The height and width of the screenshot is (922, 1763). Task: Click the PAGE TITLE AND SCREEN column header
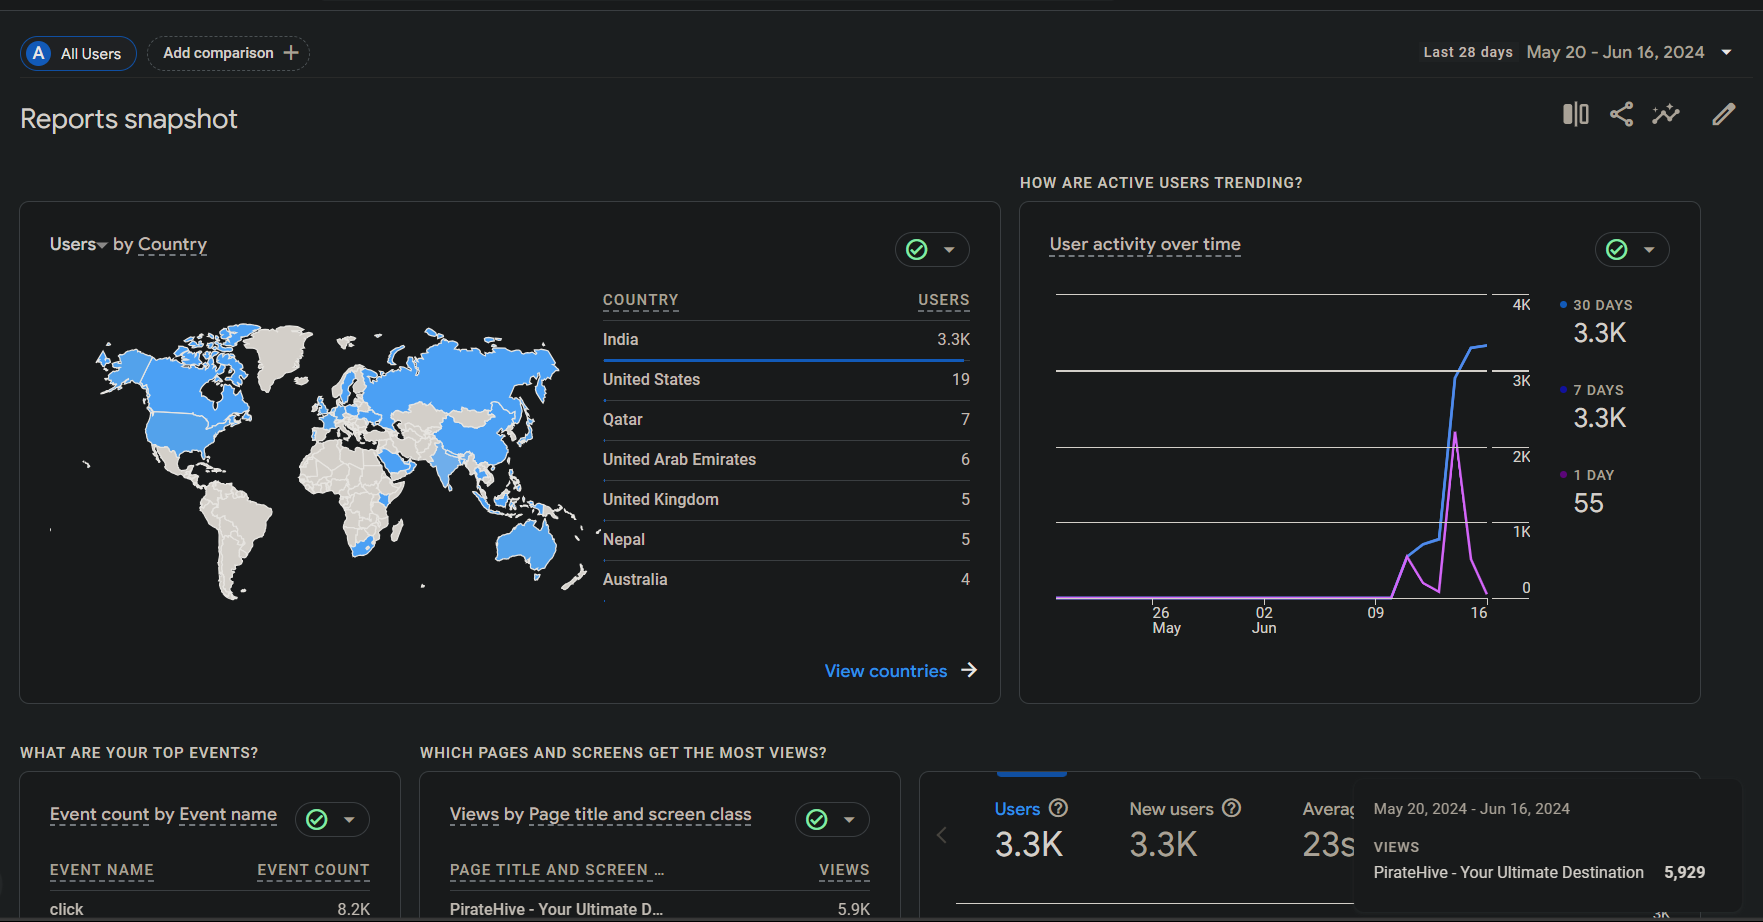[x=557, y=870]
